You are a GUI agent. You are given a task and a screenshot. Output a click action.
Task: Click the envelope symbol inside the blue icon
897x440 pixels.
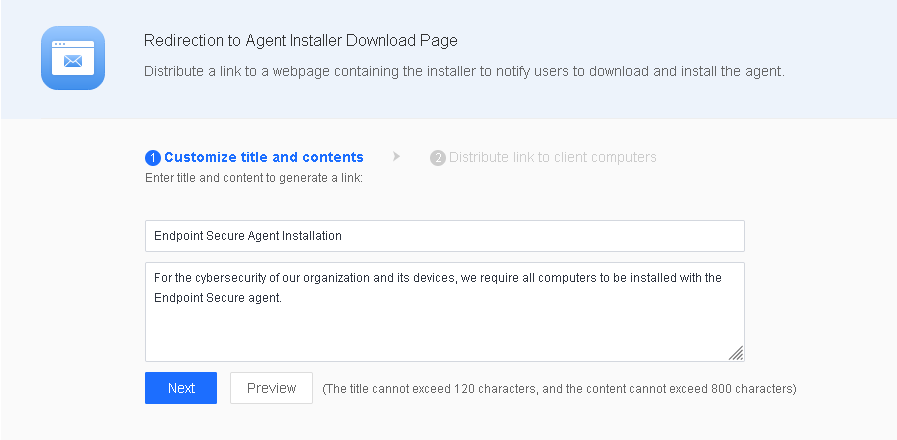click(x=73, y=62)
